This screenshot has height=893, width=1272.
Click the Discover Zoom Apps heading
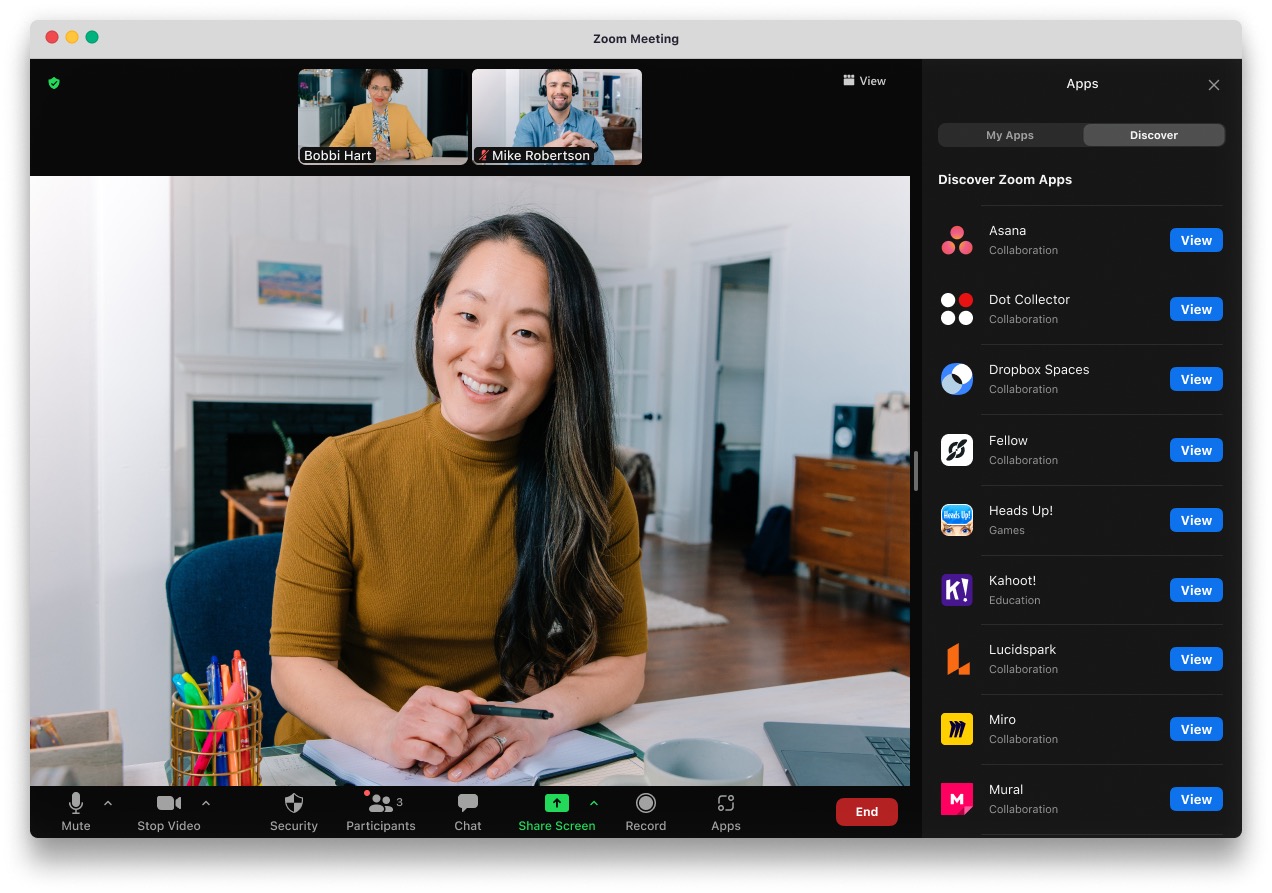point(1005,180)
